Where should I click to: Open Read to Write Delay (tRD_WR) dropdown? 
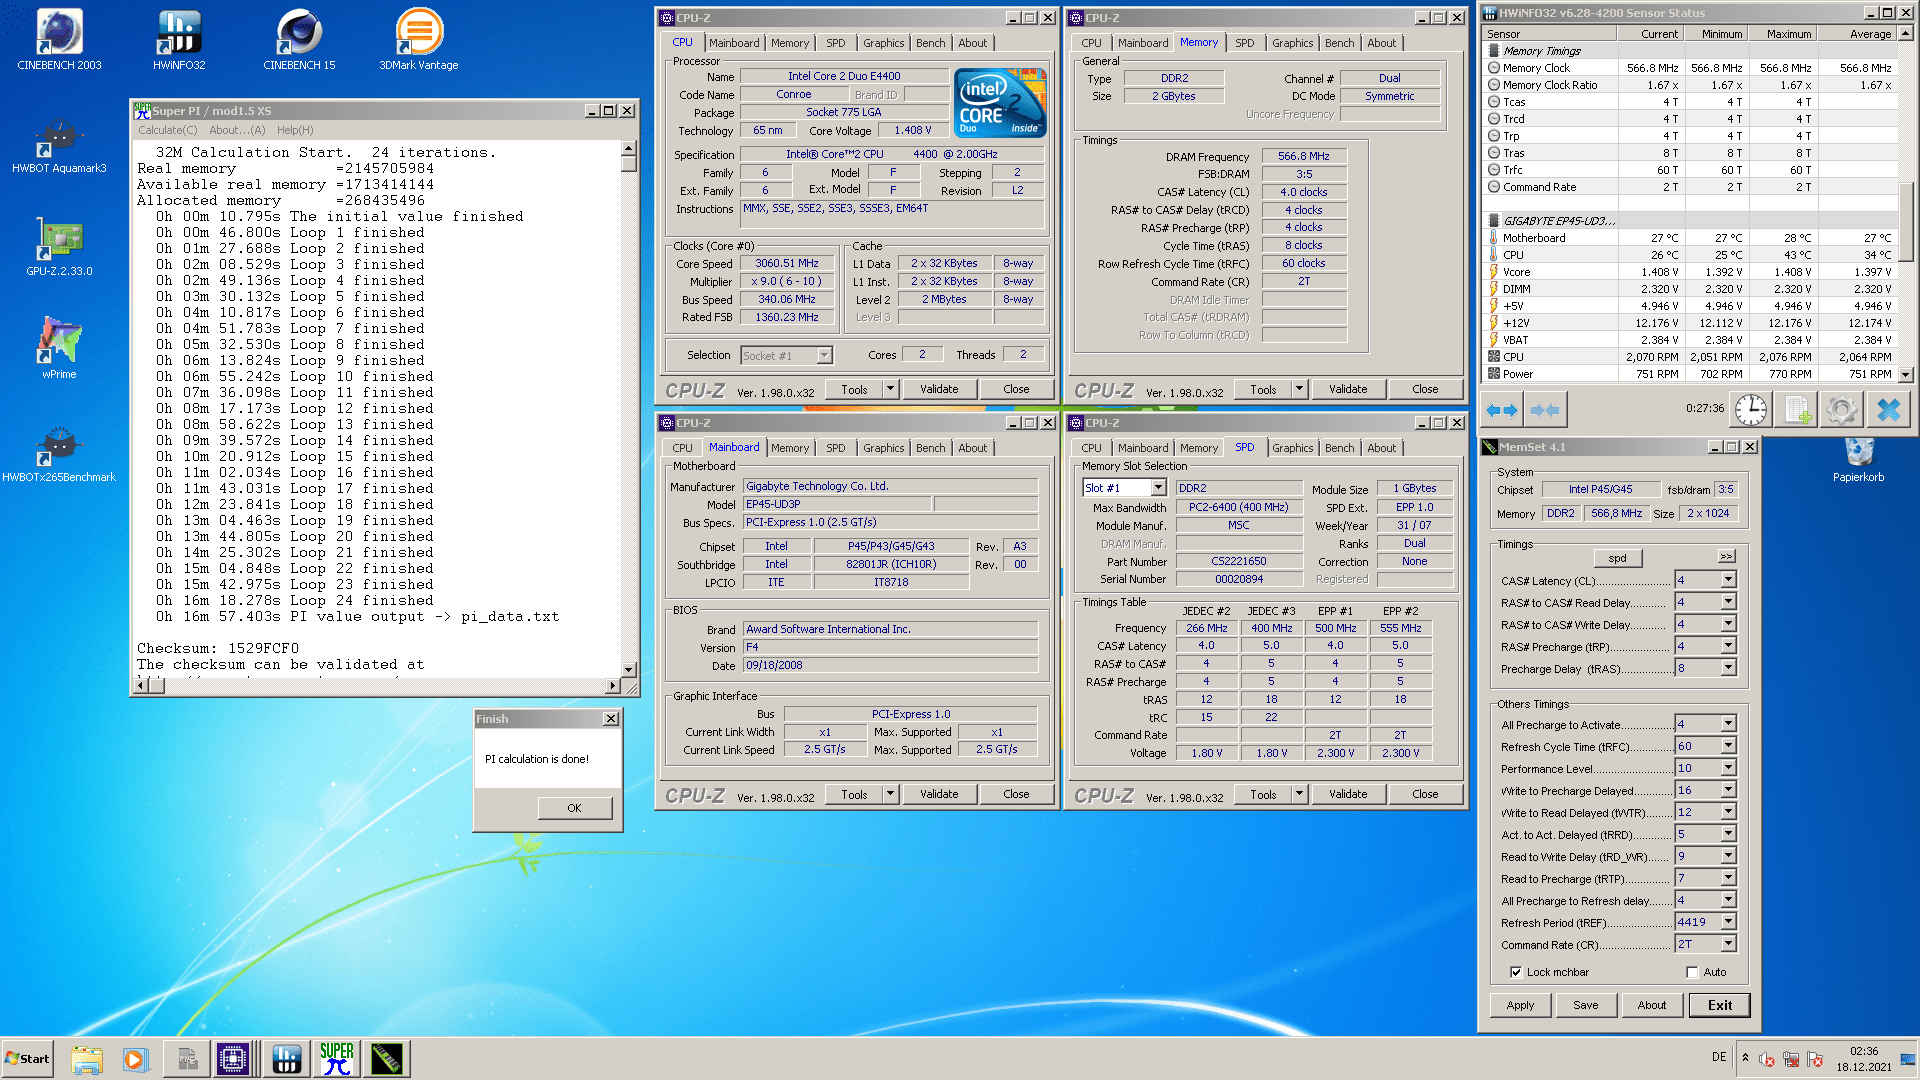click(x=1728, y=856)
